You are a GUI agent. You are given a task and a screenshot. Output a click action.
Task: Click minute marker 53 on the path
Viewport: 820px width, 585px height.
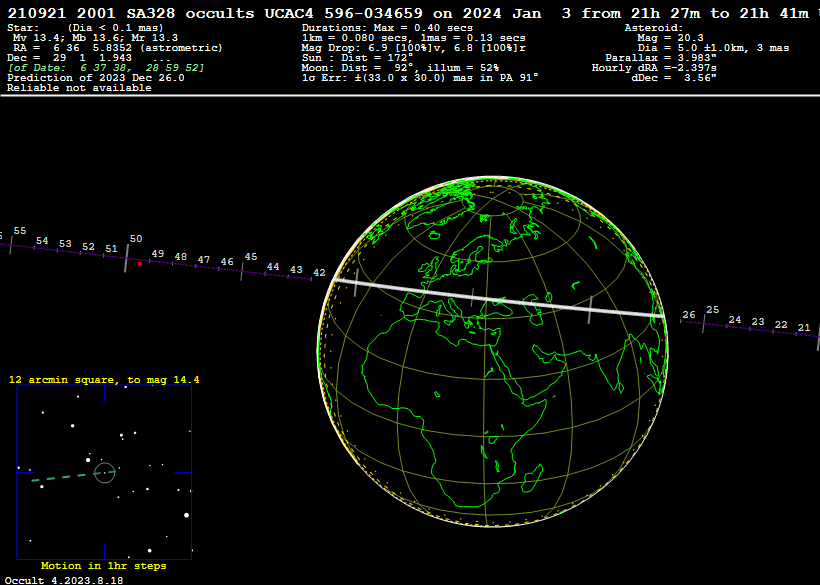tap(65, 244)
